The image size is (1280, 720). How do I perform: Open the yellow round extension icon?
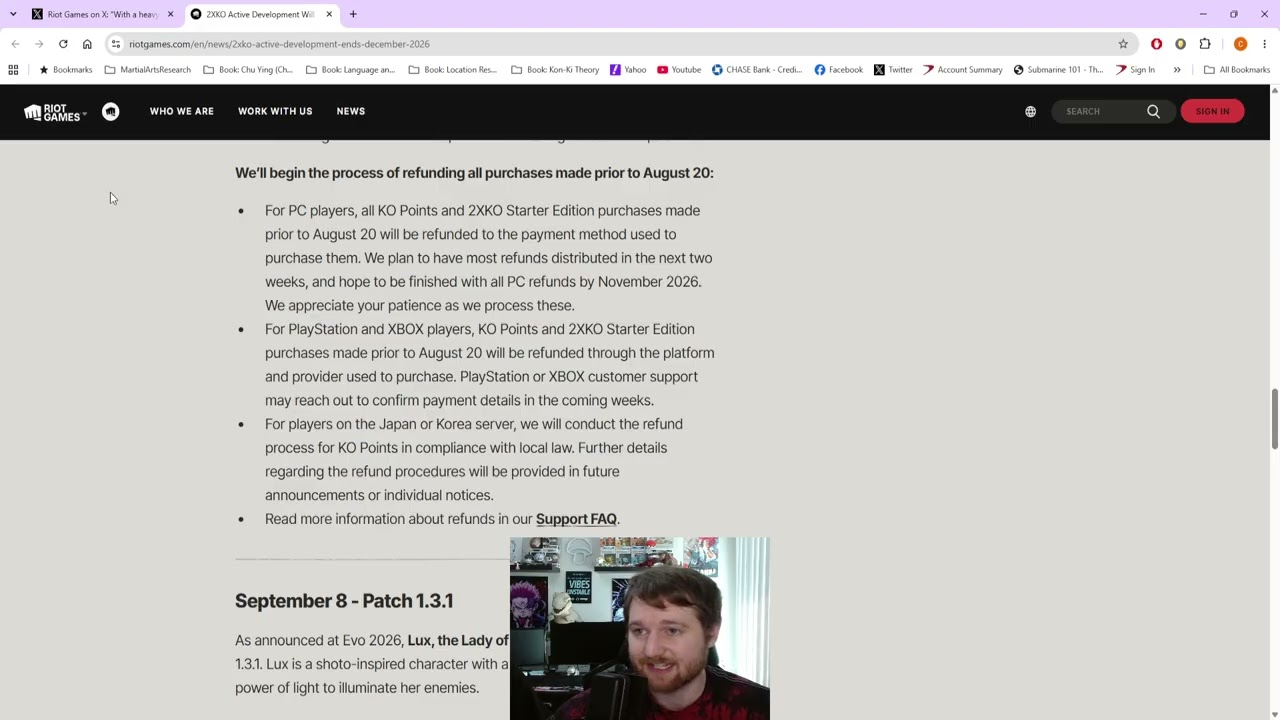pos(1180,44)
